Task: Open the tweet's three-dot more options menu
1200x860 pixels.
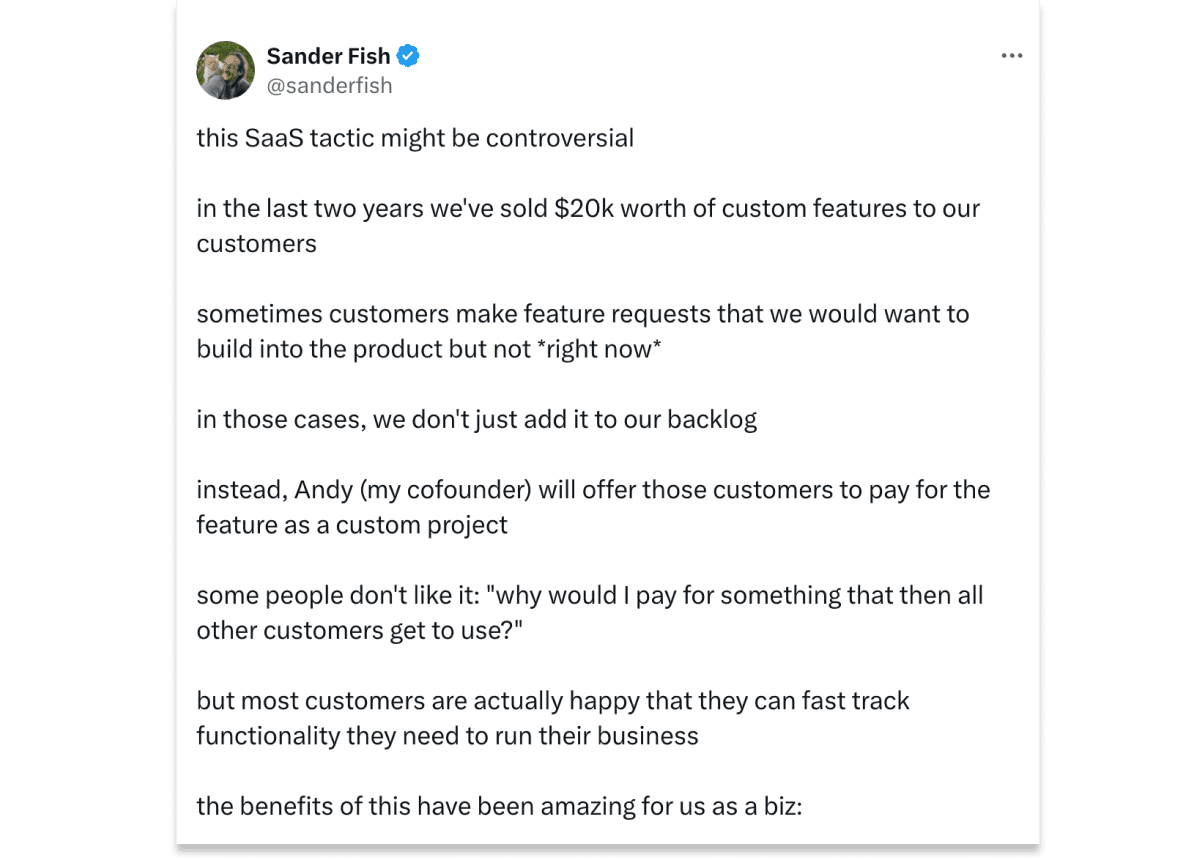Action: [x=1012, y=56]
